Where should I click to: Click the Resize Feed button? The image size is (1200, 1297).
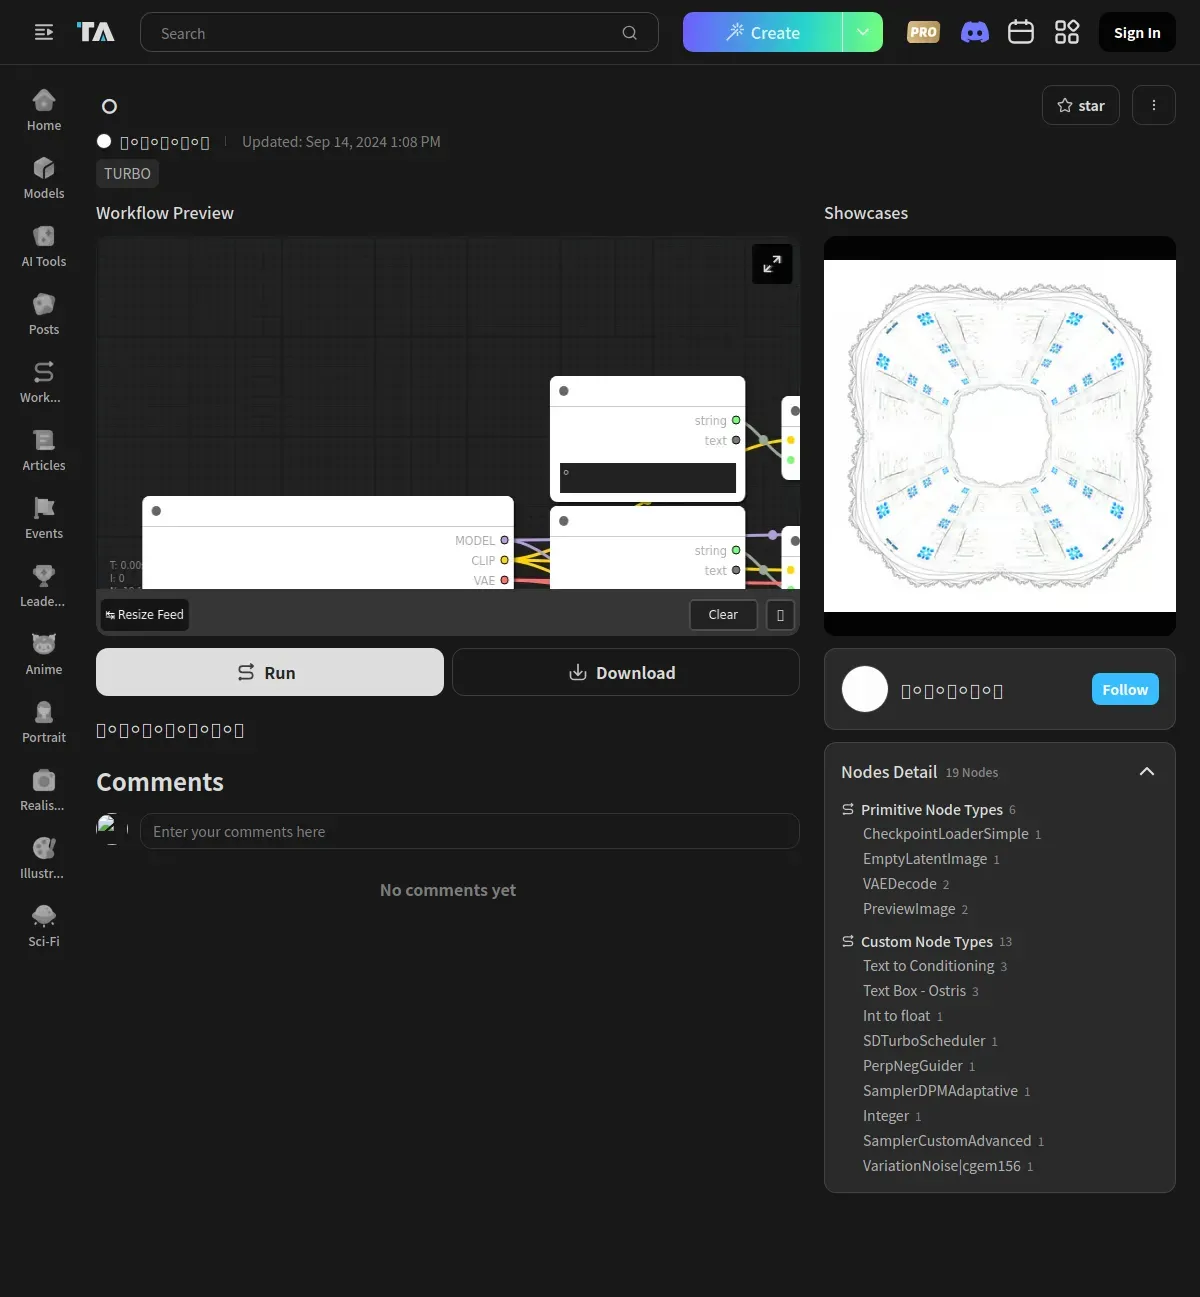click(x=145, y=615)
